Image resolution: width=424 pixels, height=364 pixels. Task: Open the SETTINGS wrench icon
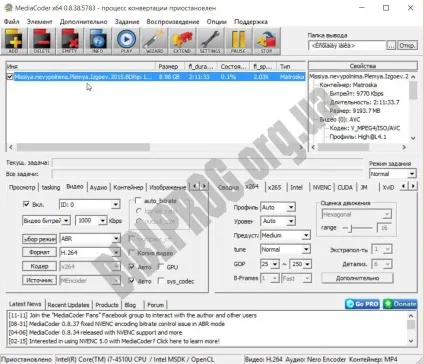point(210,41)
